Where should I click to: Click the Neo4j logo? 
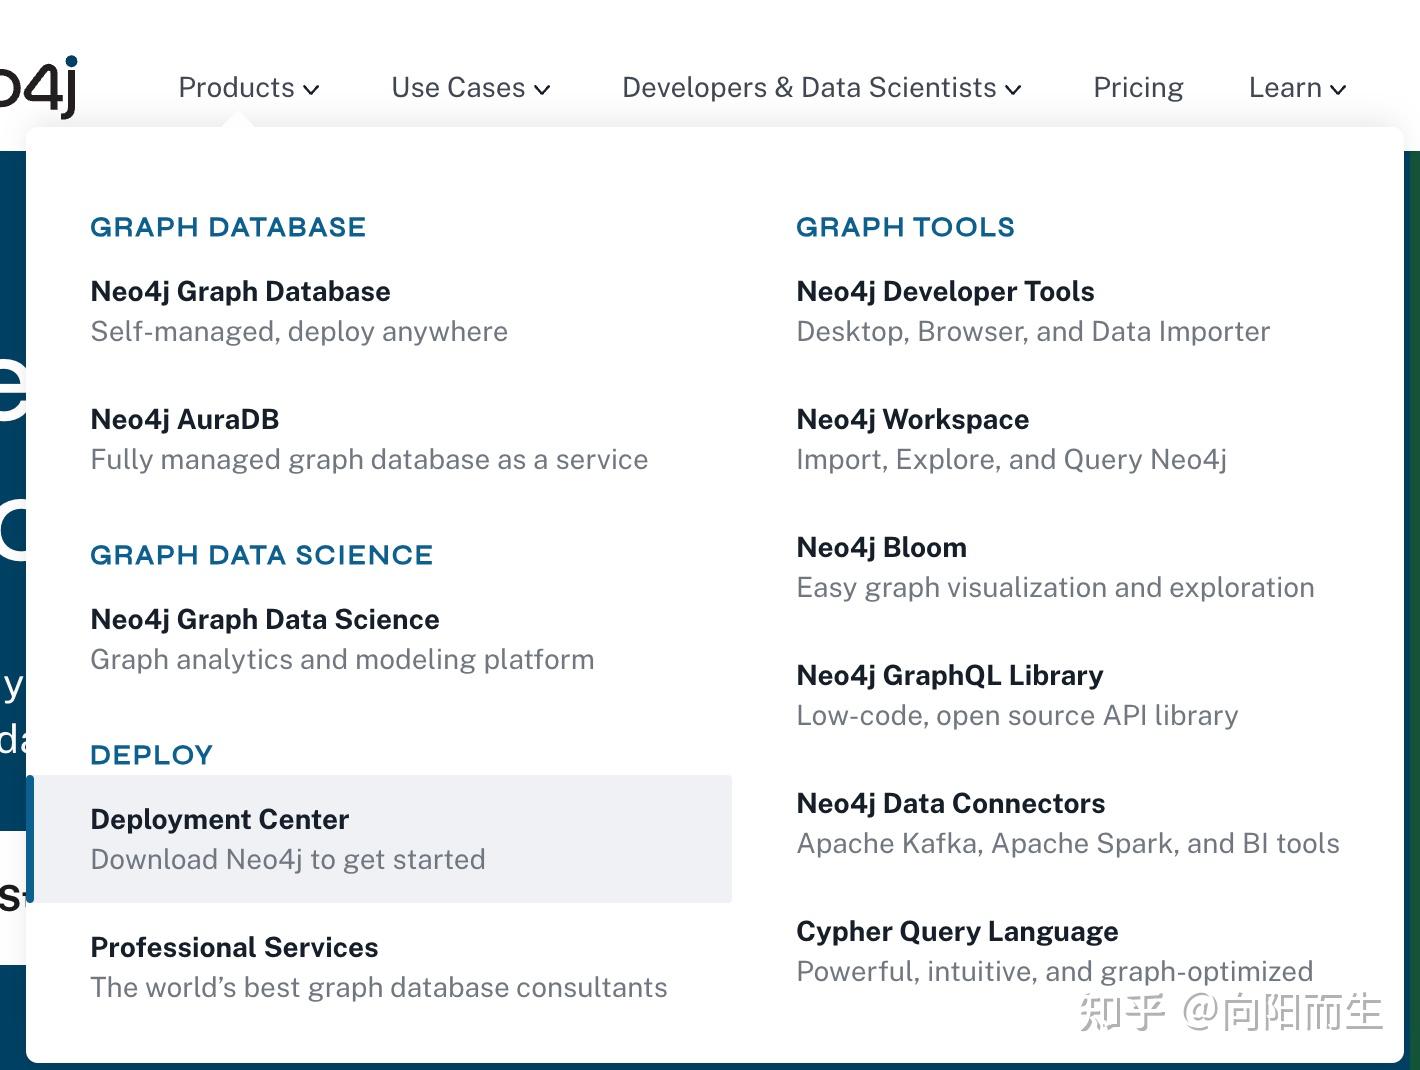38,86
